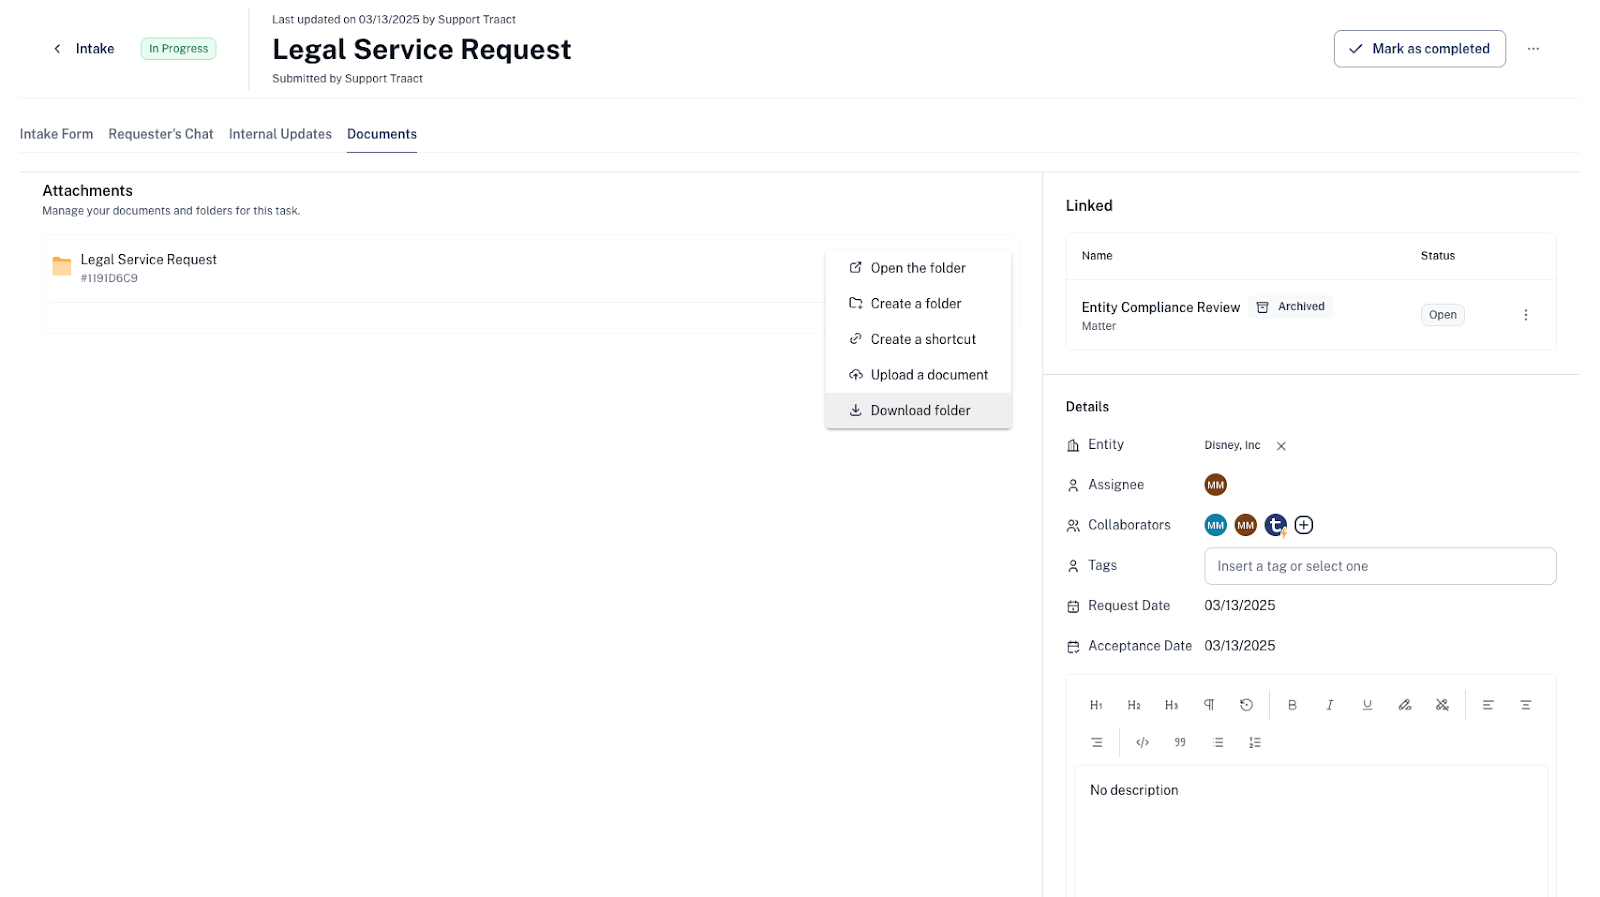The width and height of the screenshot is (1600, 897).
Task: Align text center in the editor
Action: [x=1525, y=705]
